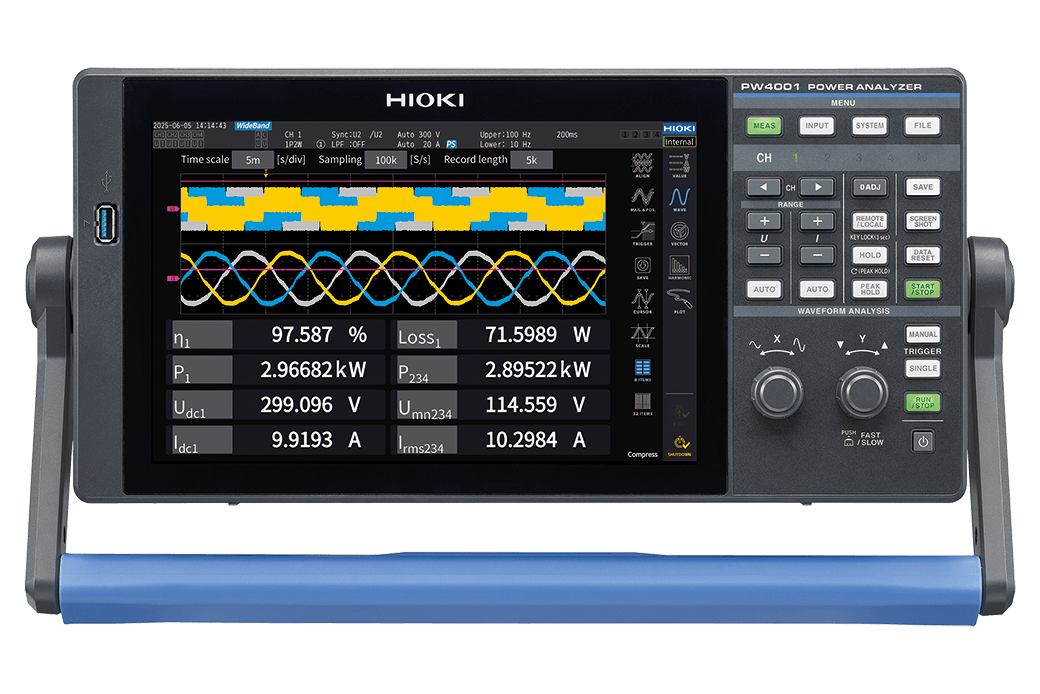Open the Time scale 5m selector
Image resolution: width=1040 pixels, height=694 pixels.
253,160
